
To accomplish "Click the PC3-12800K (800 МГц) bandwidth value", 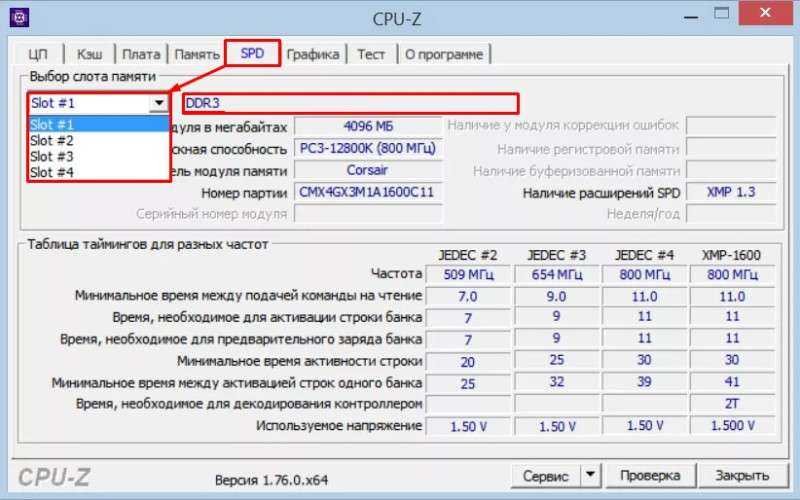I will [368, 148].
